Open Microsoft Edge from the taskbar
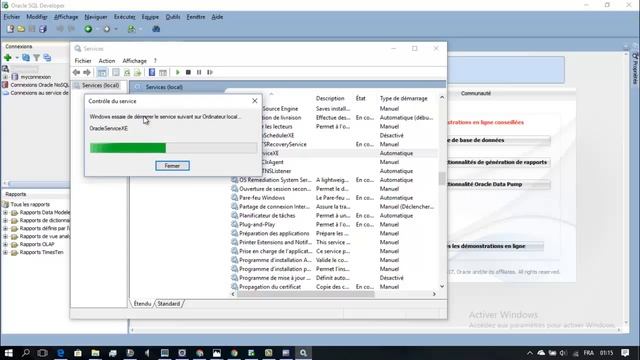 [x=60, y=353]
